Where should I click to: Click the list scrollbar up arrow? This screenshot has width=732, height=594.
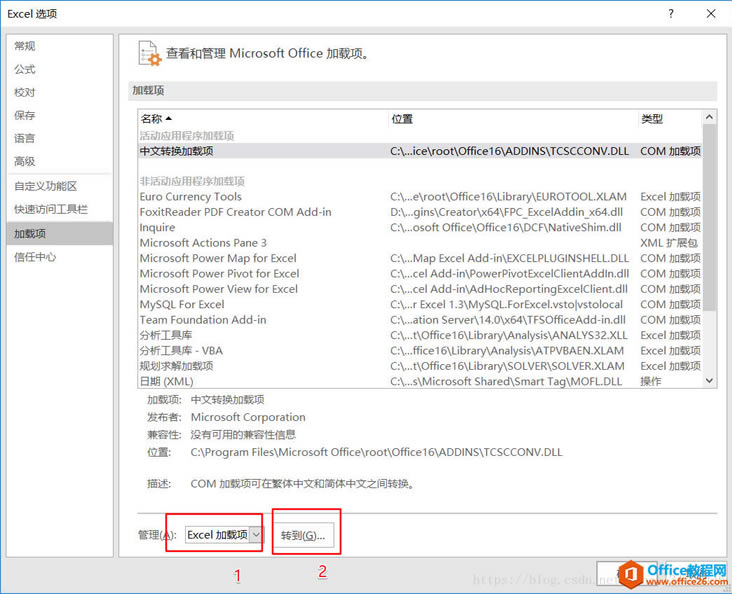tap(709, 117)
